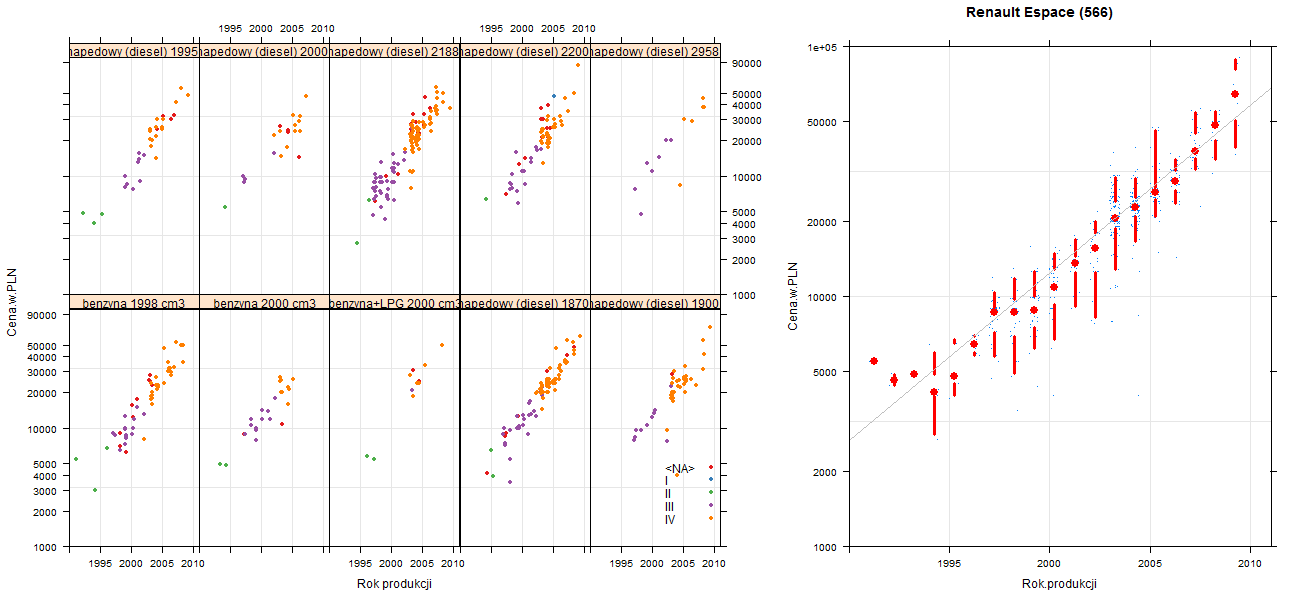Click the "IV" legend label
Image resolution: width=1300 pixels, height=600 pixels.
[x=670, y=519]
